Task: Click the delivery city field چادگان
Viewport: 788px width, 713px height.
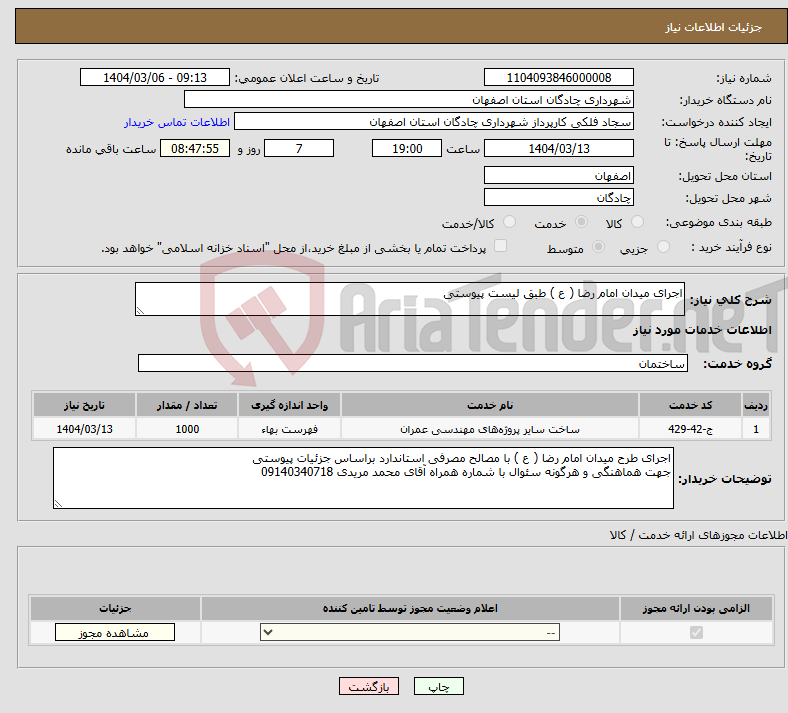Action: [x=559, y=197]
